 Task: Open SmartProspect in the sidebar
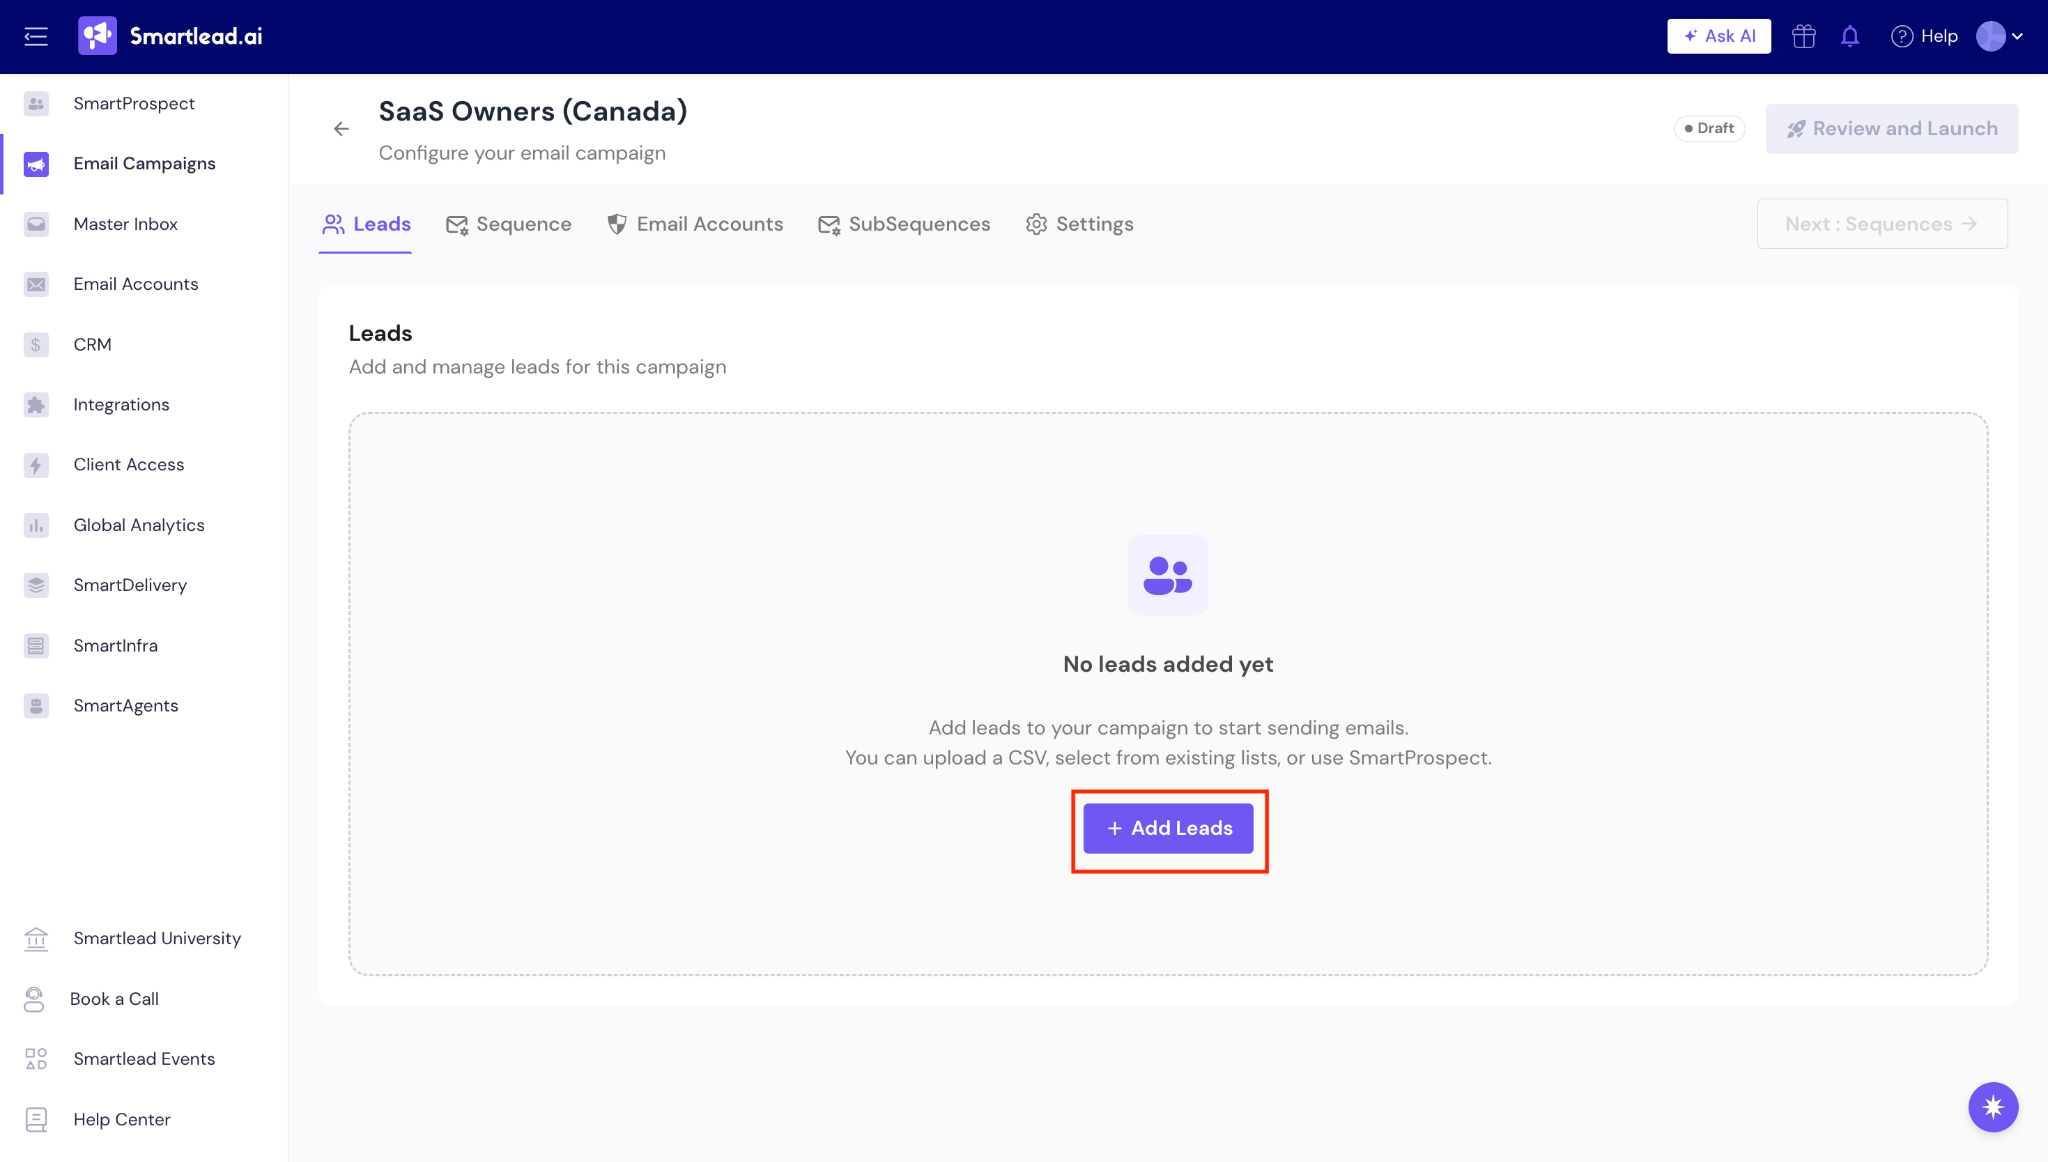133,104
